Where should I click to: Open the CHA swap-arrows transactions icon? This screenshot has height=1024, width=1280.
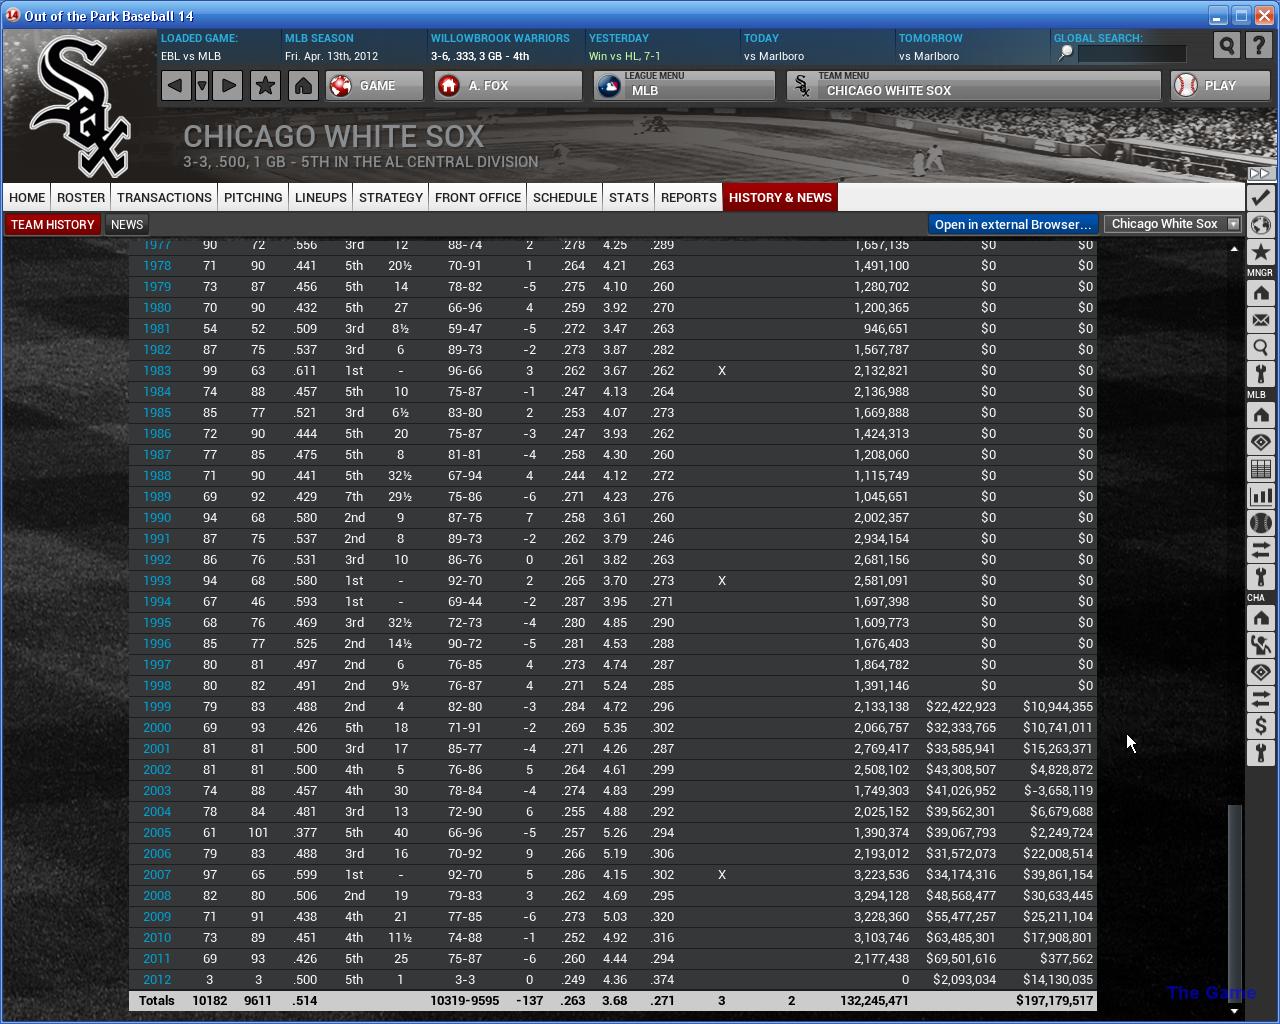pos(1260,699)
